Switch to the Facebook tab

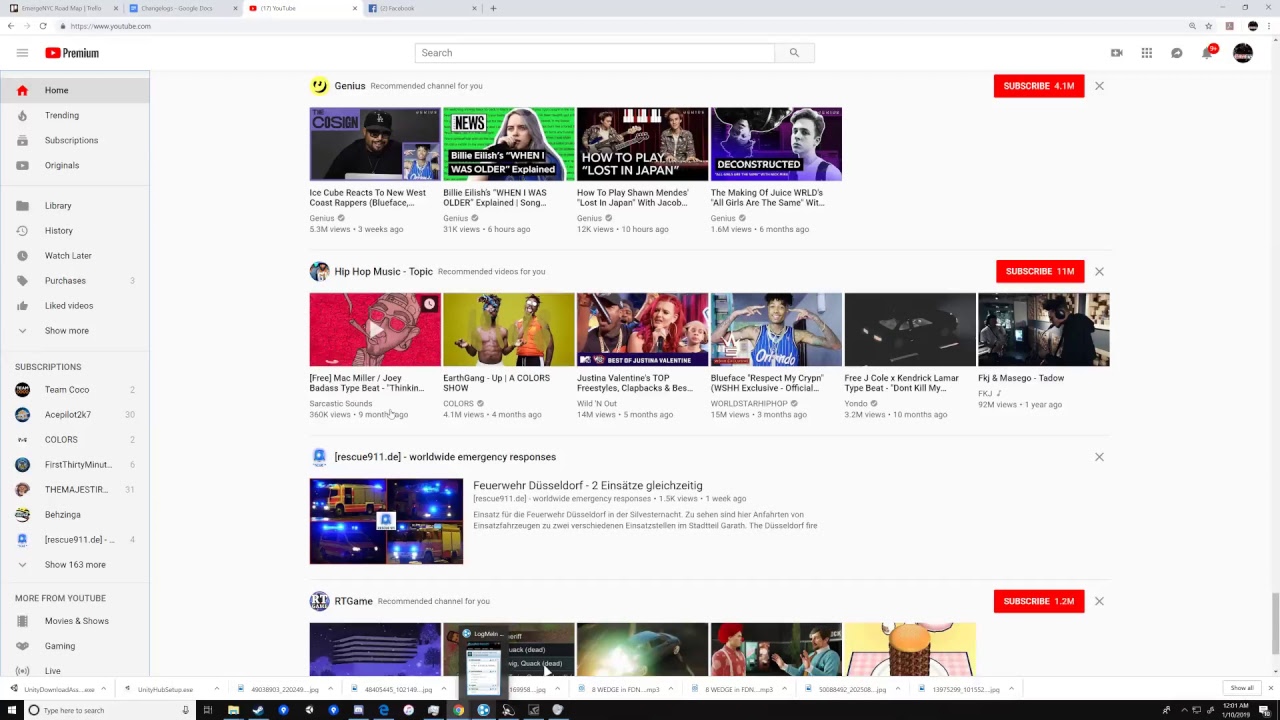[422, 8]
